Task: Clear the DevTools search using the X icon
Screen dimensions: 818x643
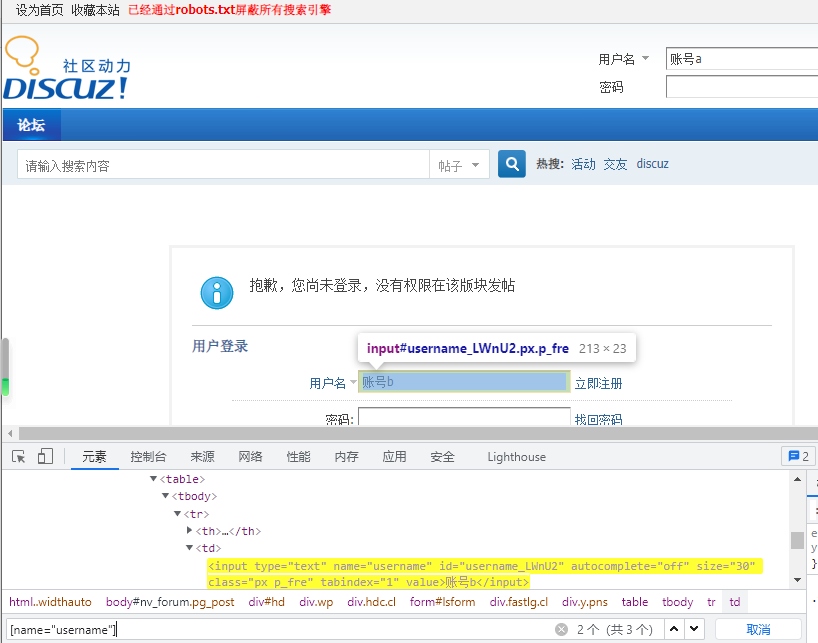Action: point(561,630)
